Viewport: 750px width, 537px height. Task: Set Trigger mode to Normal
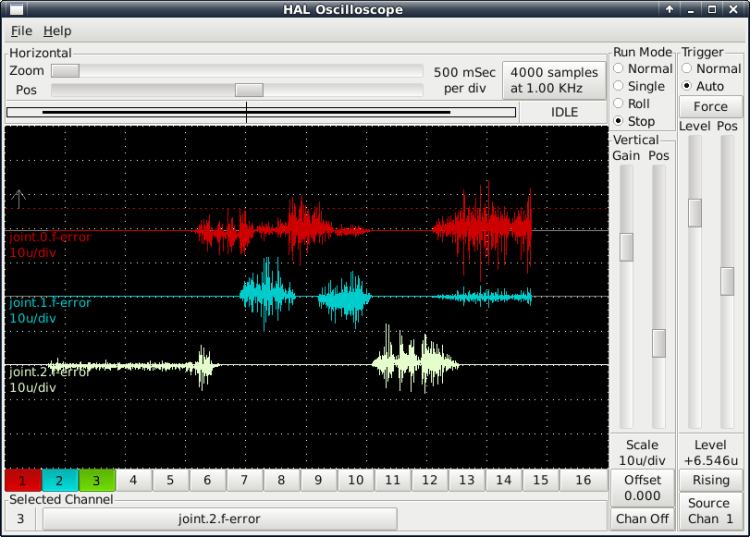[687, 69]
